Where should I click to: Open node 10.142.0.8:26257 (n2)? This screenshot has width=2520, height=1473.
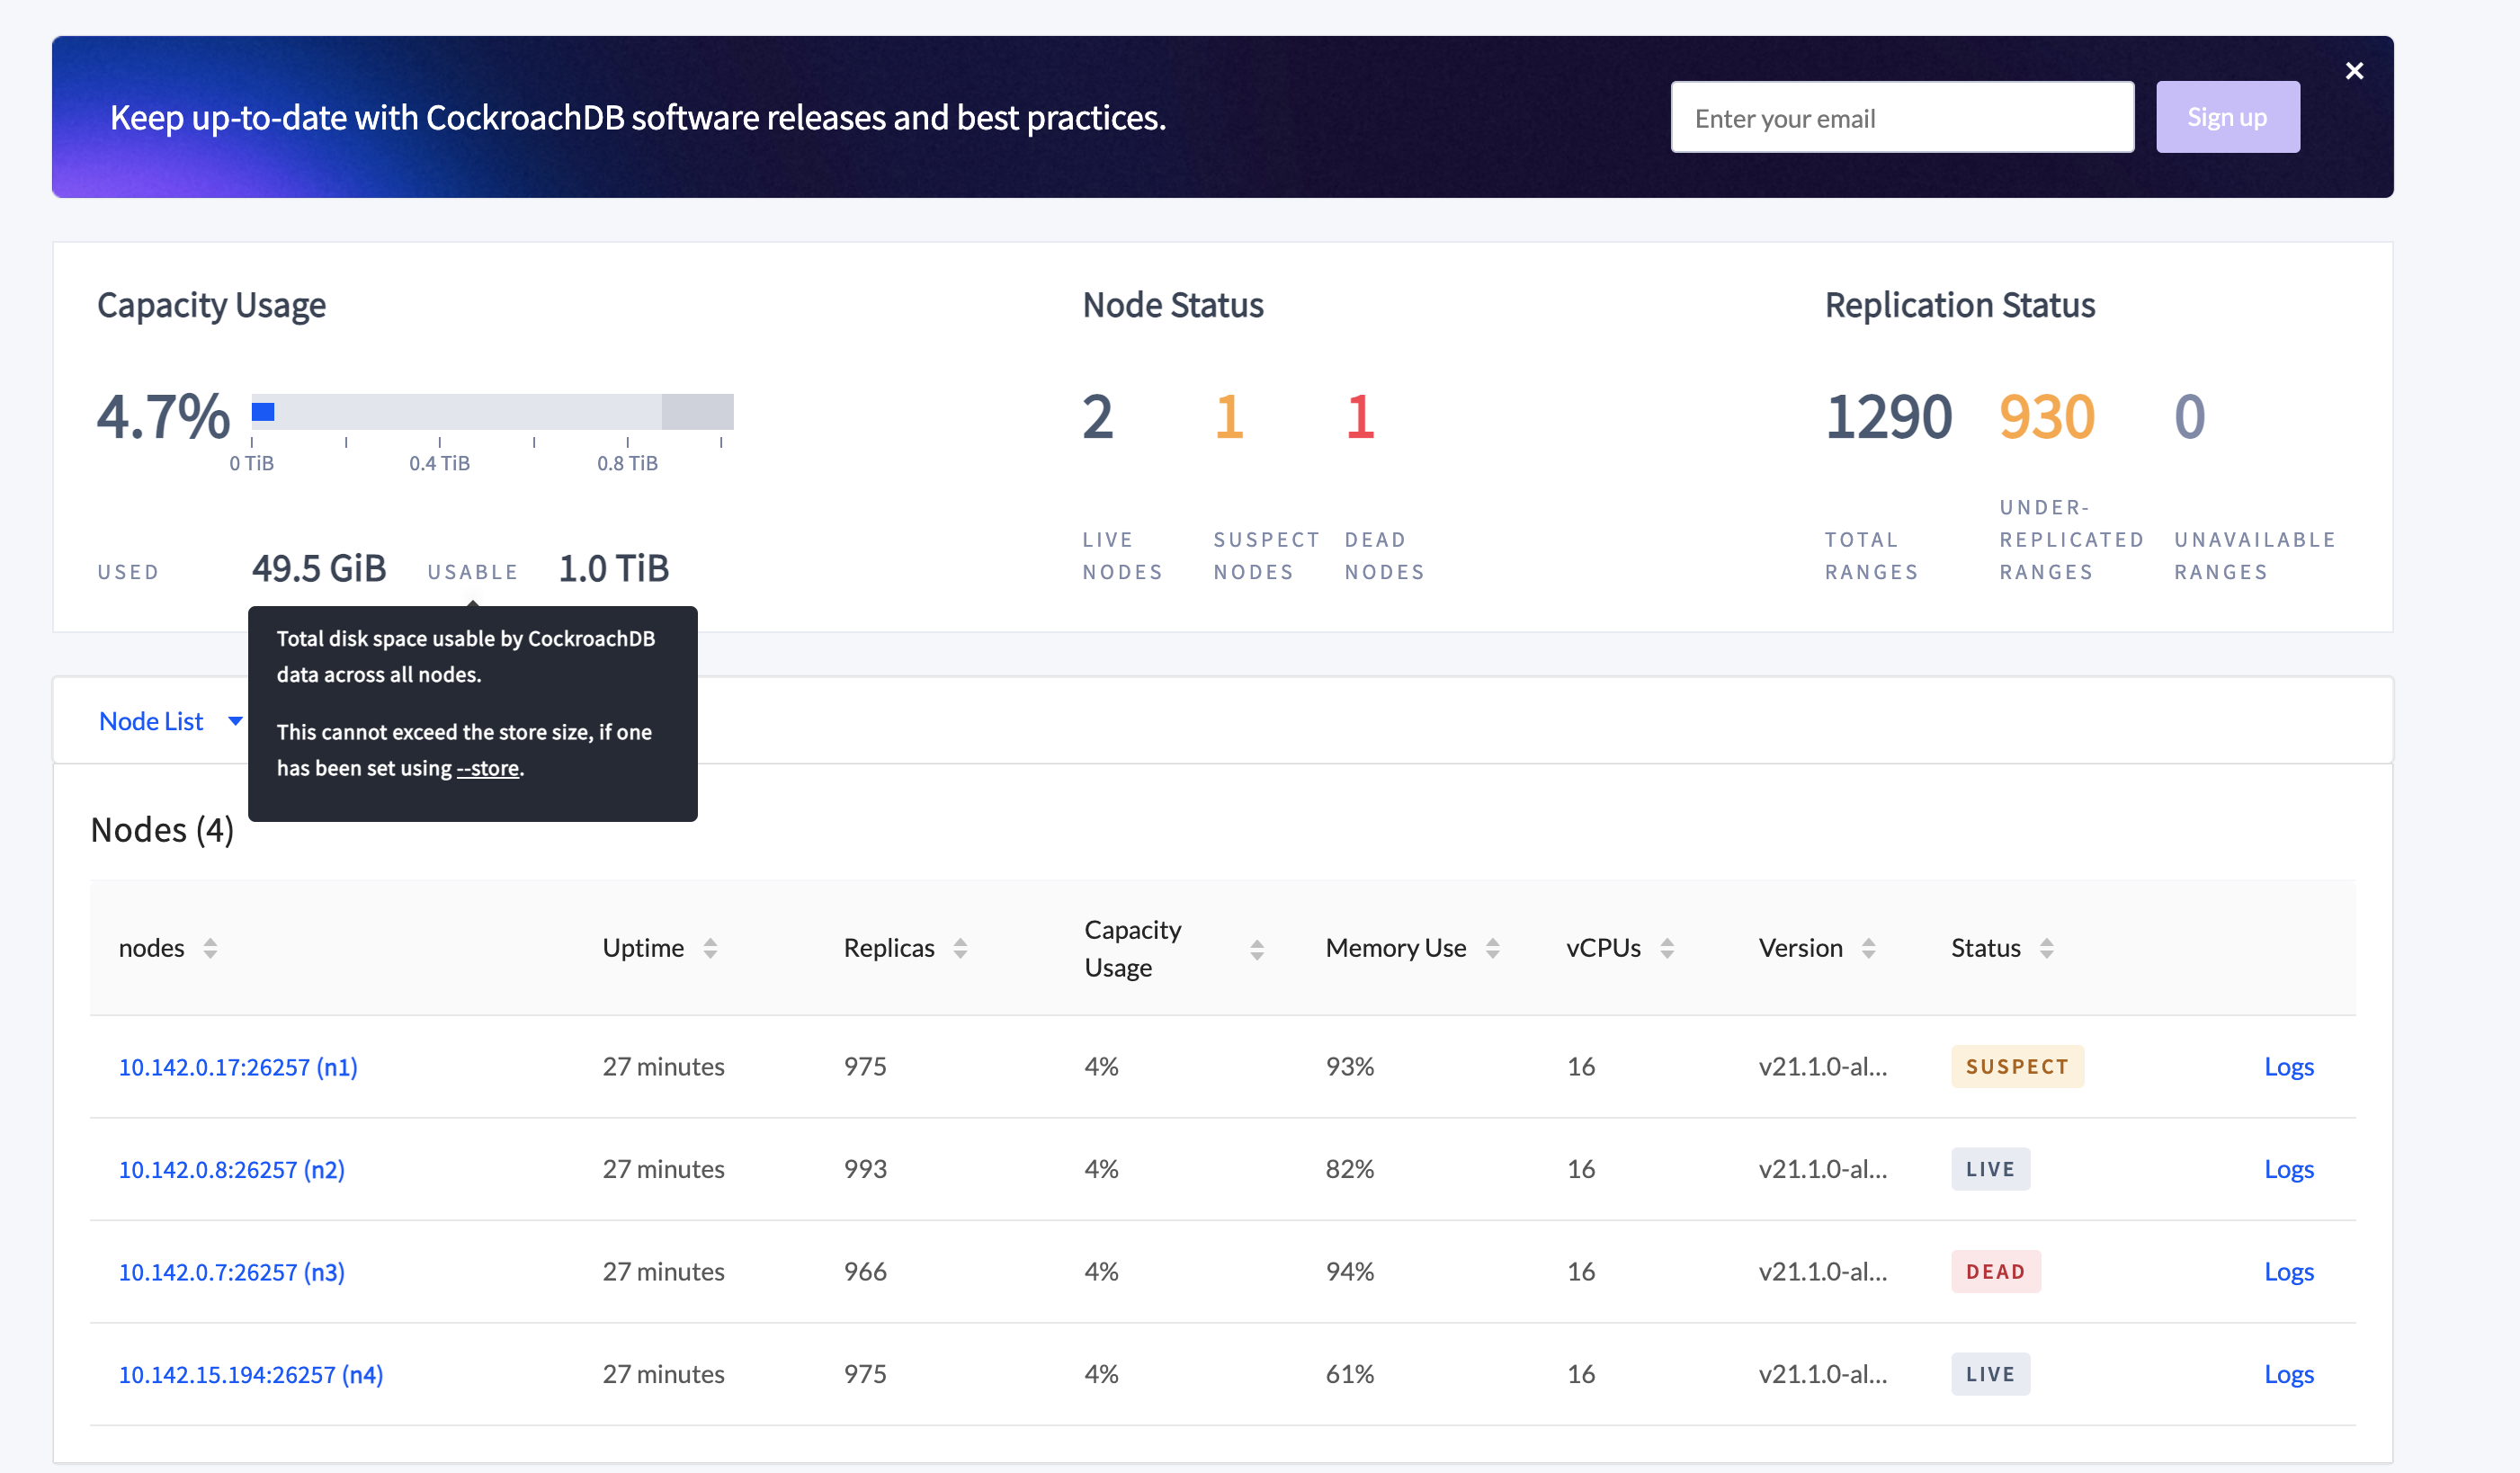(x=232, y=1169)
